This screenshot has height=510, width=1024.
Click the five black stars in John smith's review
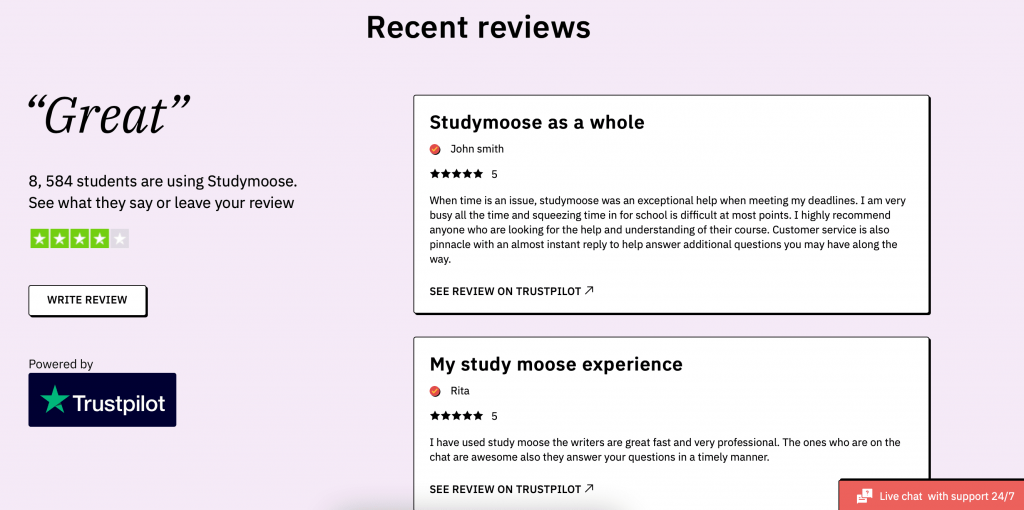click(456, 174)
